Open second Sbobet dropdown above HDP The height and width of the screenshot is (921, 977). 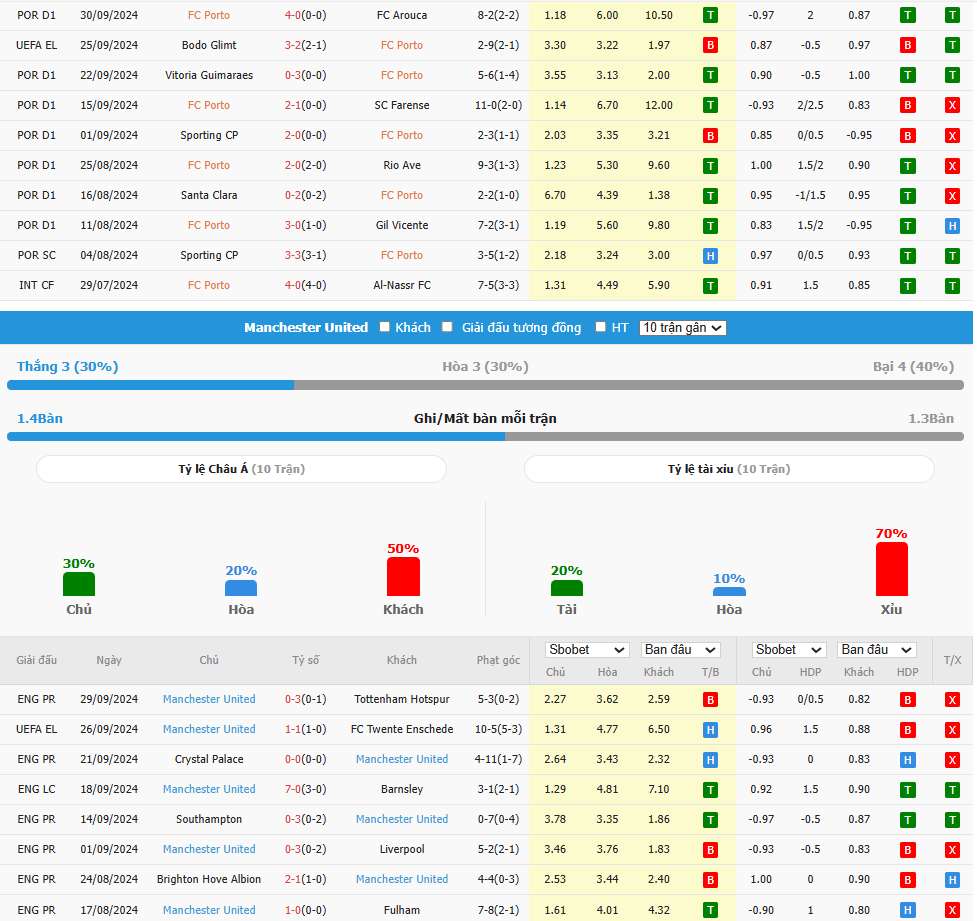pyautogui.click(x=788, y=650)
